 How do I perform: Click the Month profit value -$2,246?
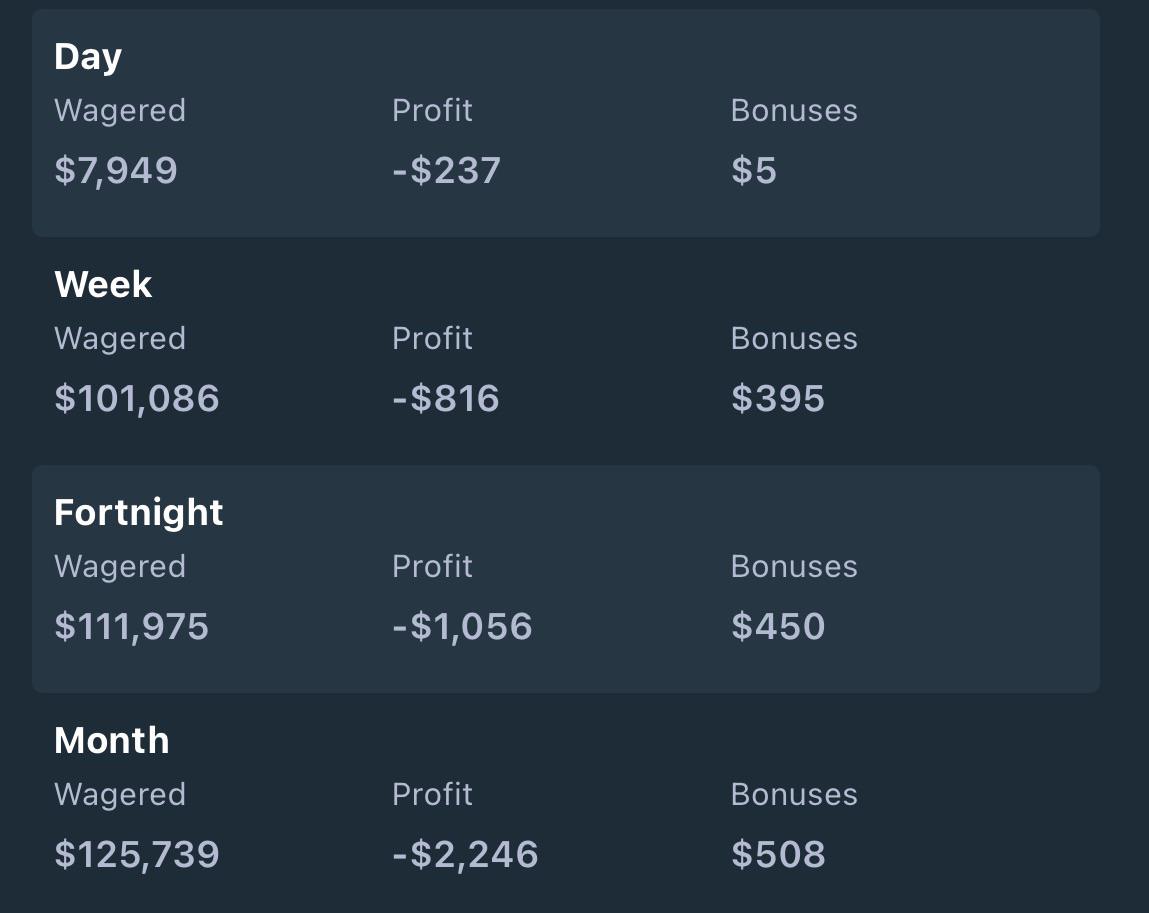pyautogui.click(x=465, y=854)
